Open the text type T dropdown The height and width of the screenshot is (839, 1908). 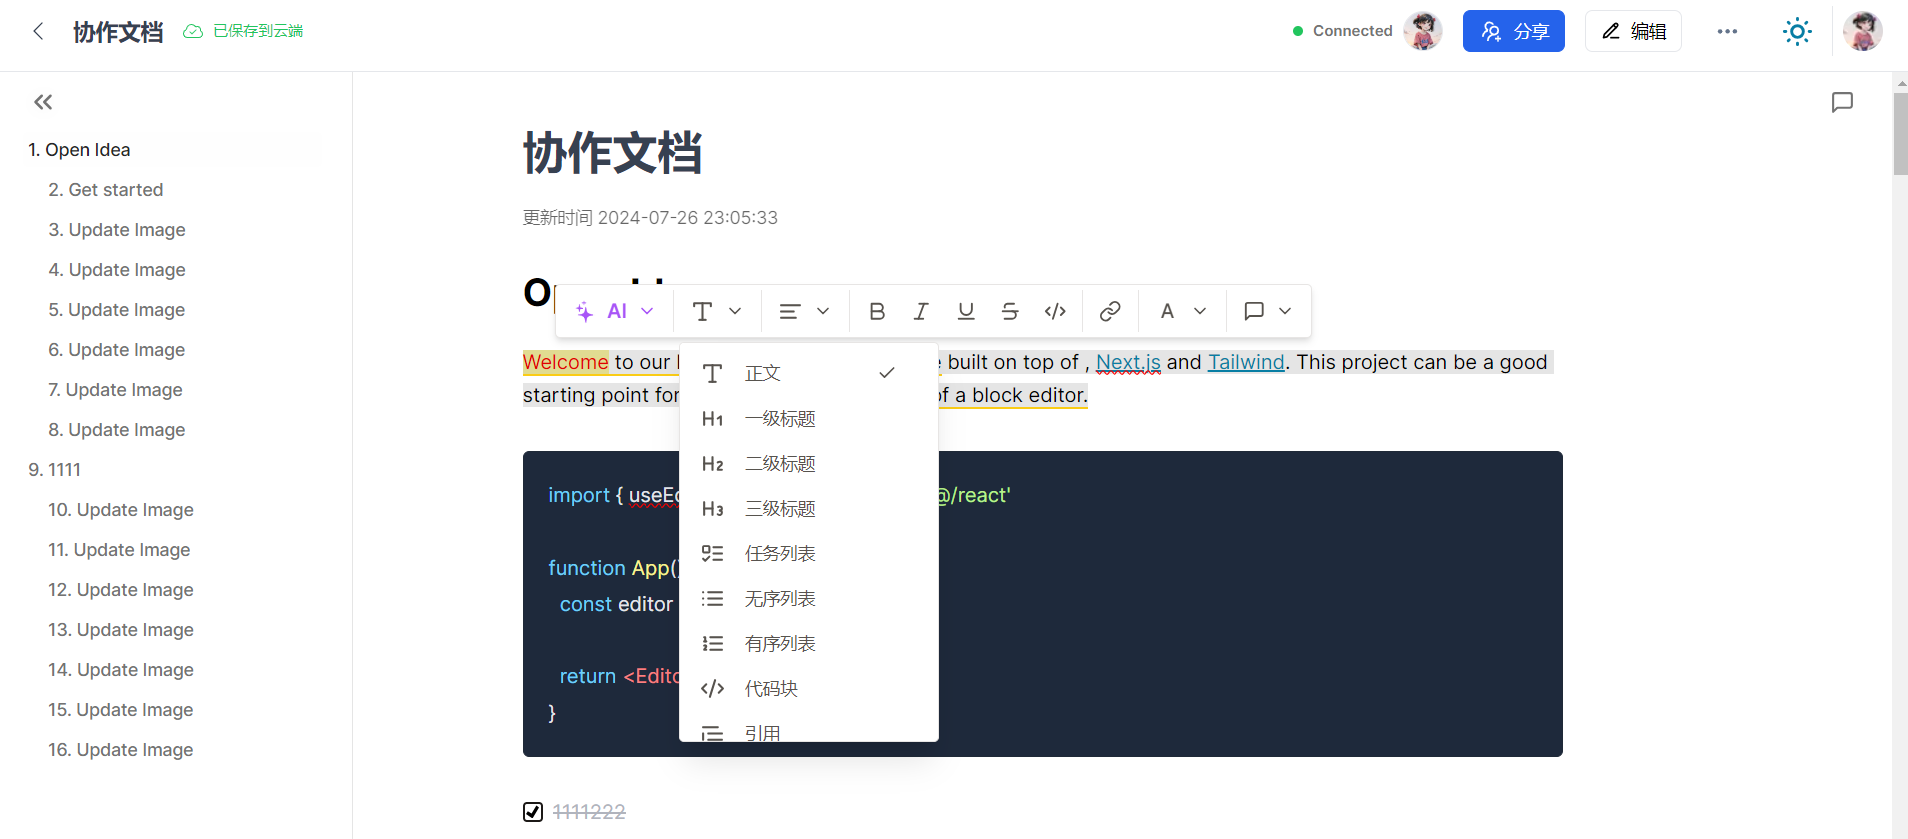717,311
